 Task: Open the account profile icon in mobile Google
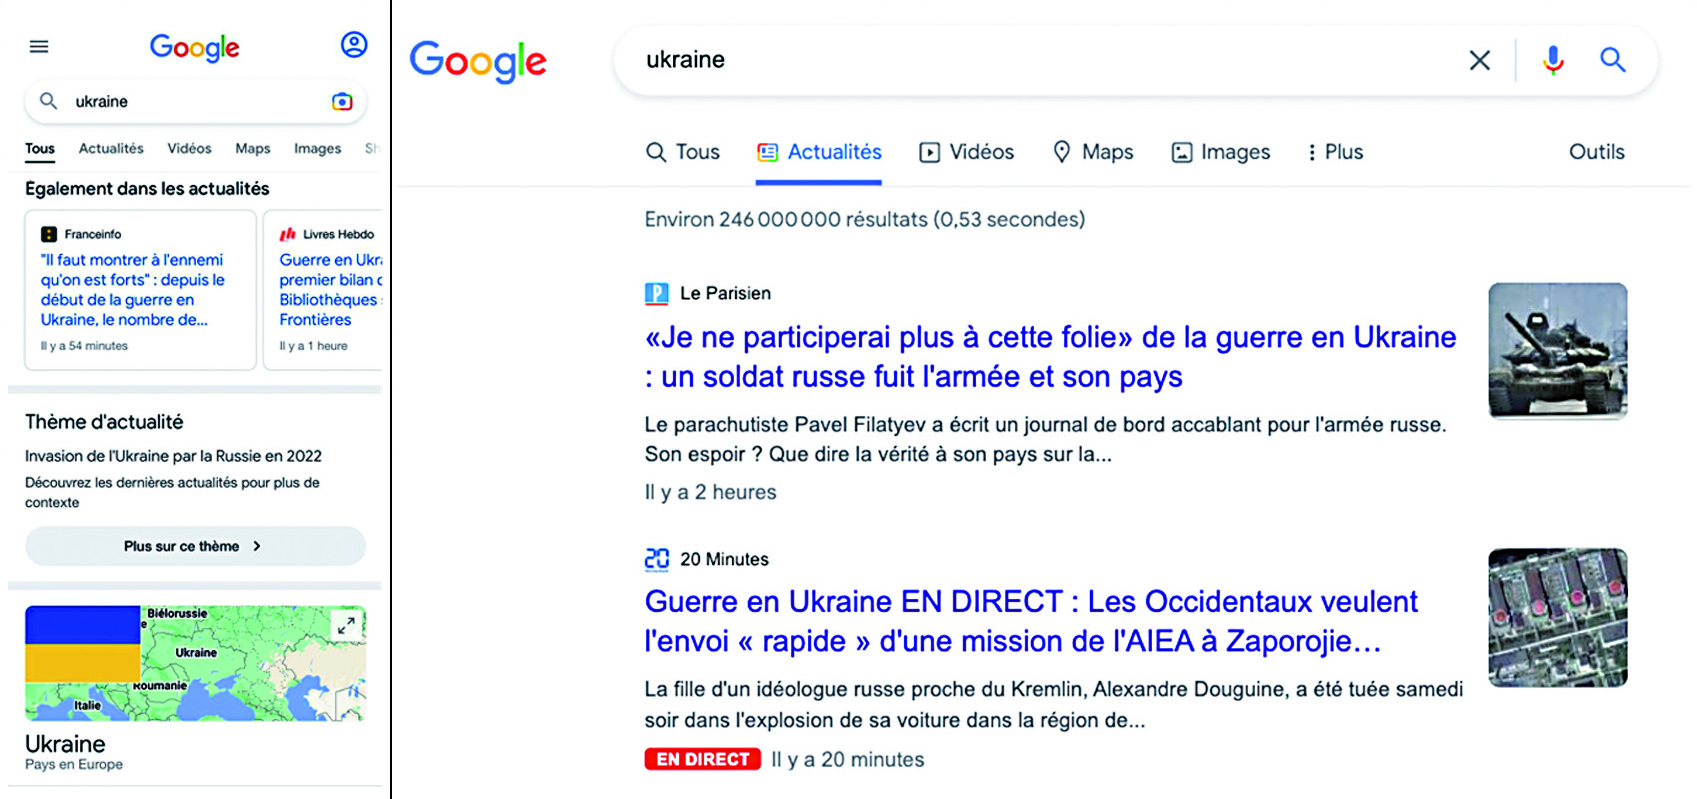[354, 45]
